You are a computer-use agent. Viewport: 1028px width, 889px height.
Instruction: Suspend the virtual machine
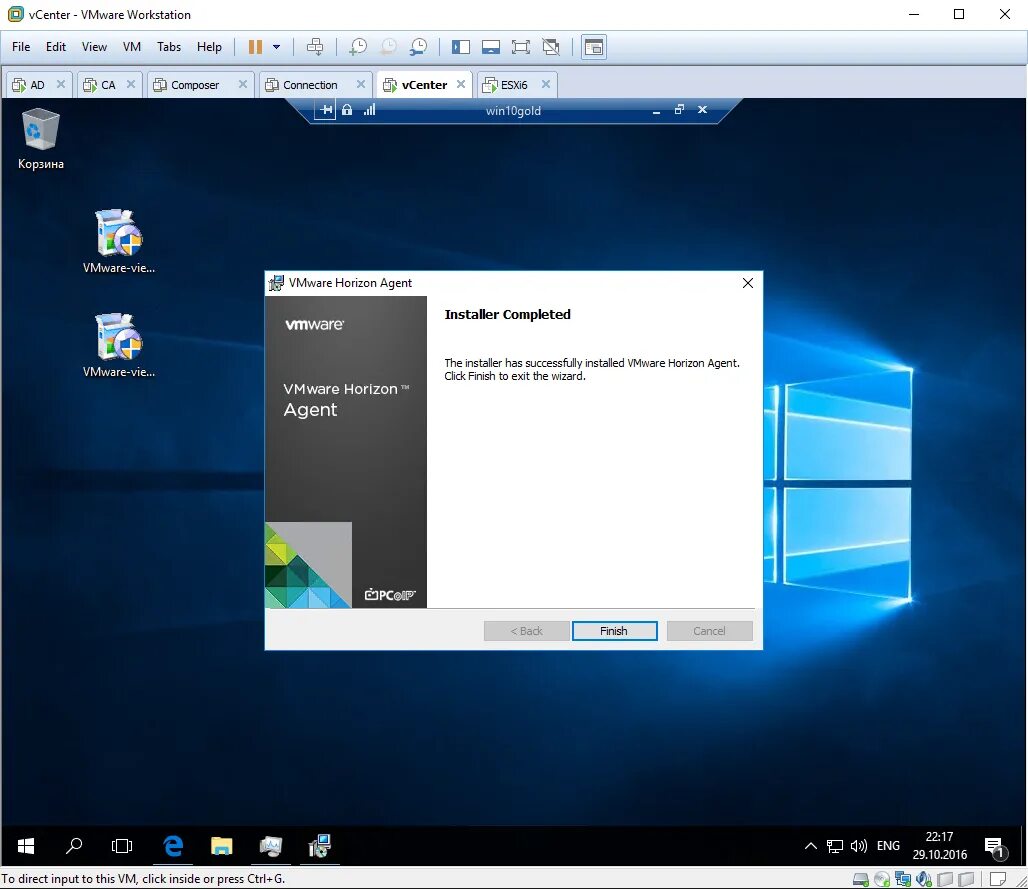(x=256, y=46)
